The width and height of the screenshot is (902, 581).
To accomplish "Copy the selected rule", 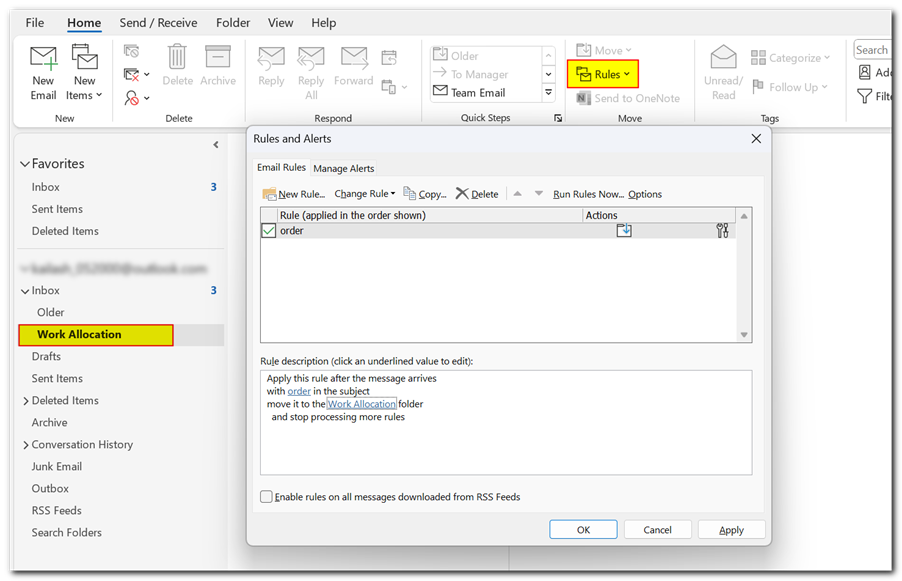I will pos(425,194).
